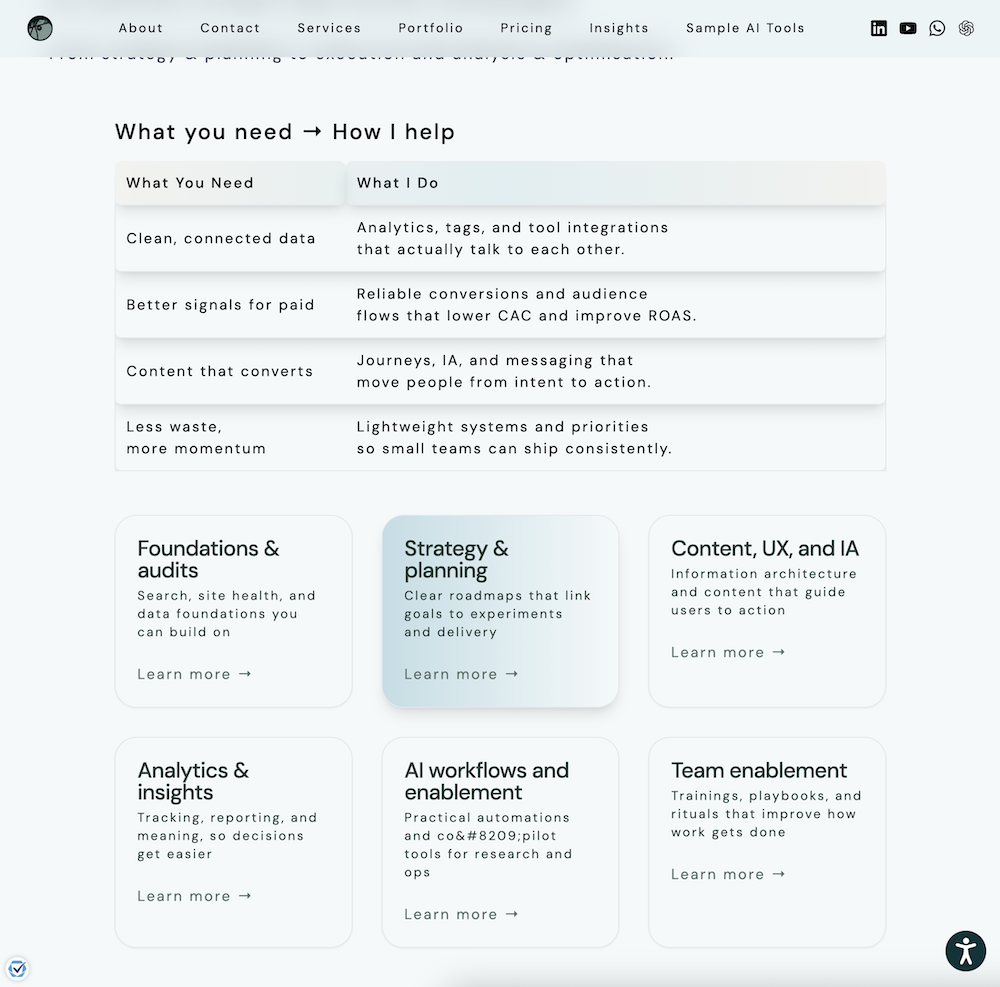Open Learn more under Content, UX, and IA
The image size is (1000, 987).
click(x=728, y=652)
